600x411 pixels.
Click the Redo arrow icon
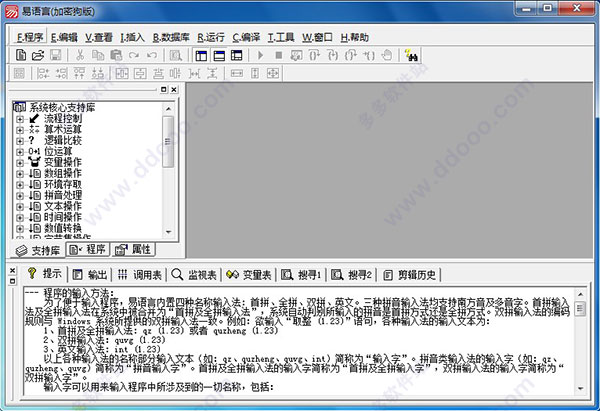click(x=134, y=55)
